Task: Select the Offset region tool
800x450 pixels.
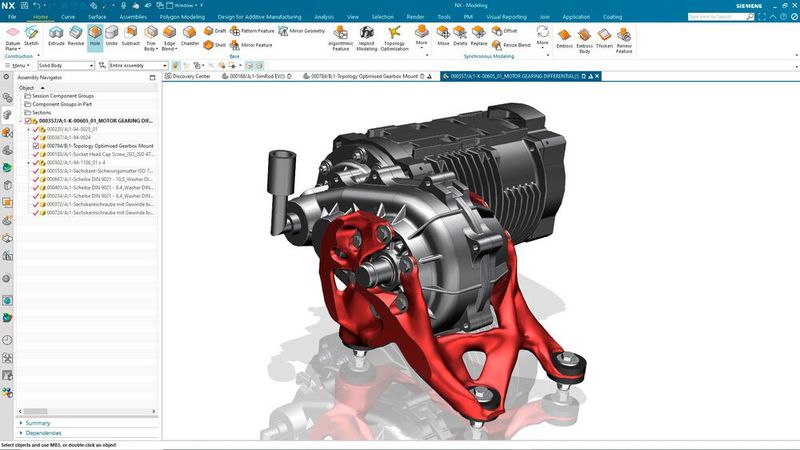Action: click(505, 31)
